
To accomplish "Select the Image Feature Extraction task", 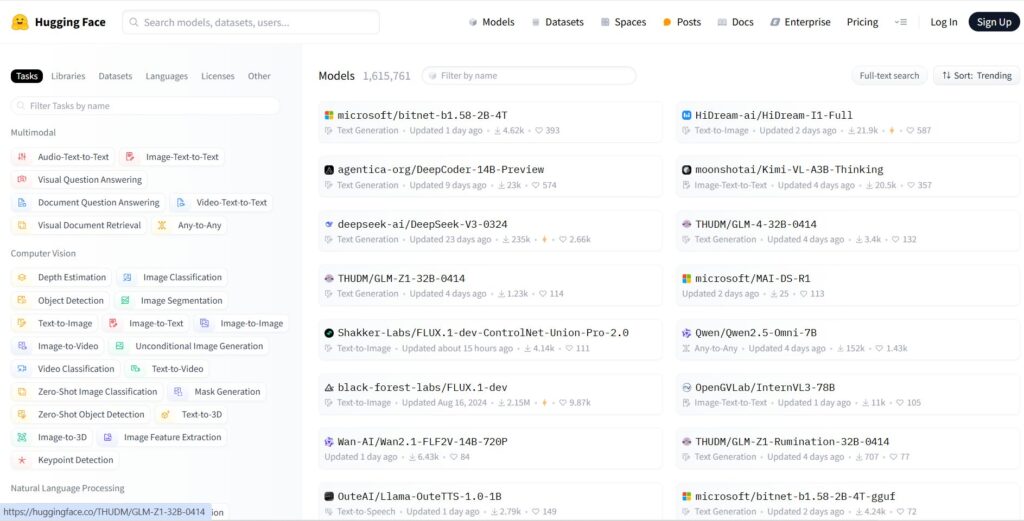I will click(162, 437).
